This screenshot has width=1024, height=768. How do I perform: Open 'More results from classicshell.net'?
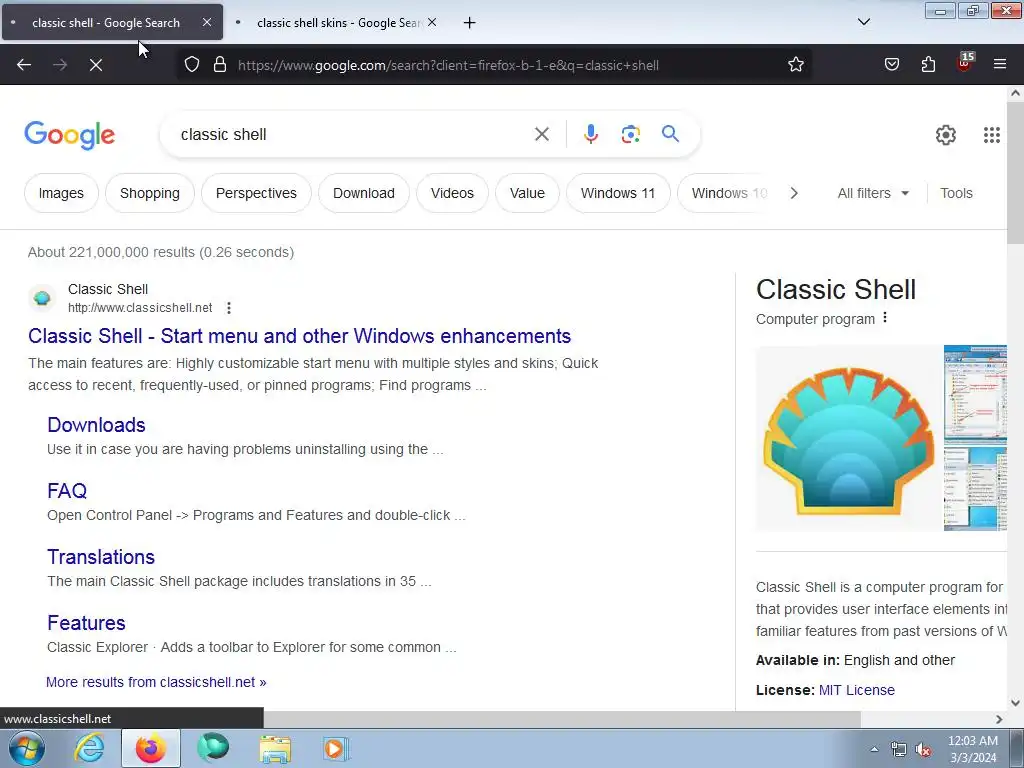[x=156, y=682]
